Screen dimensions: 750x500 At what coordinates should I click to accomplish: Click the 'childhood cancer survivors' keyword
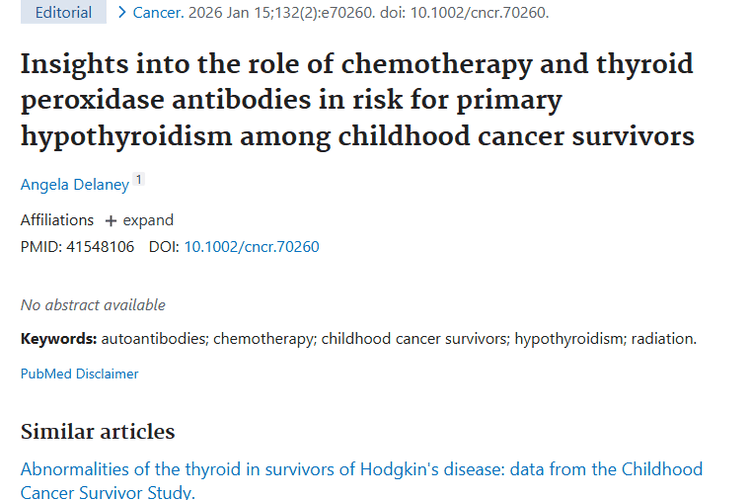414,338
